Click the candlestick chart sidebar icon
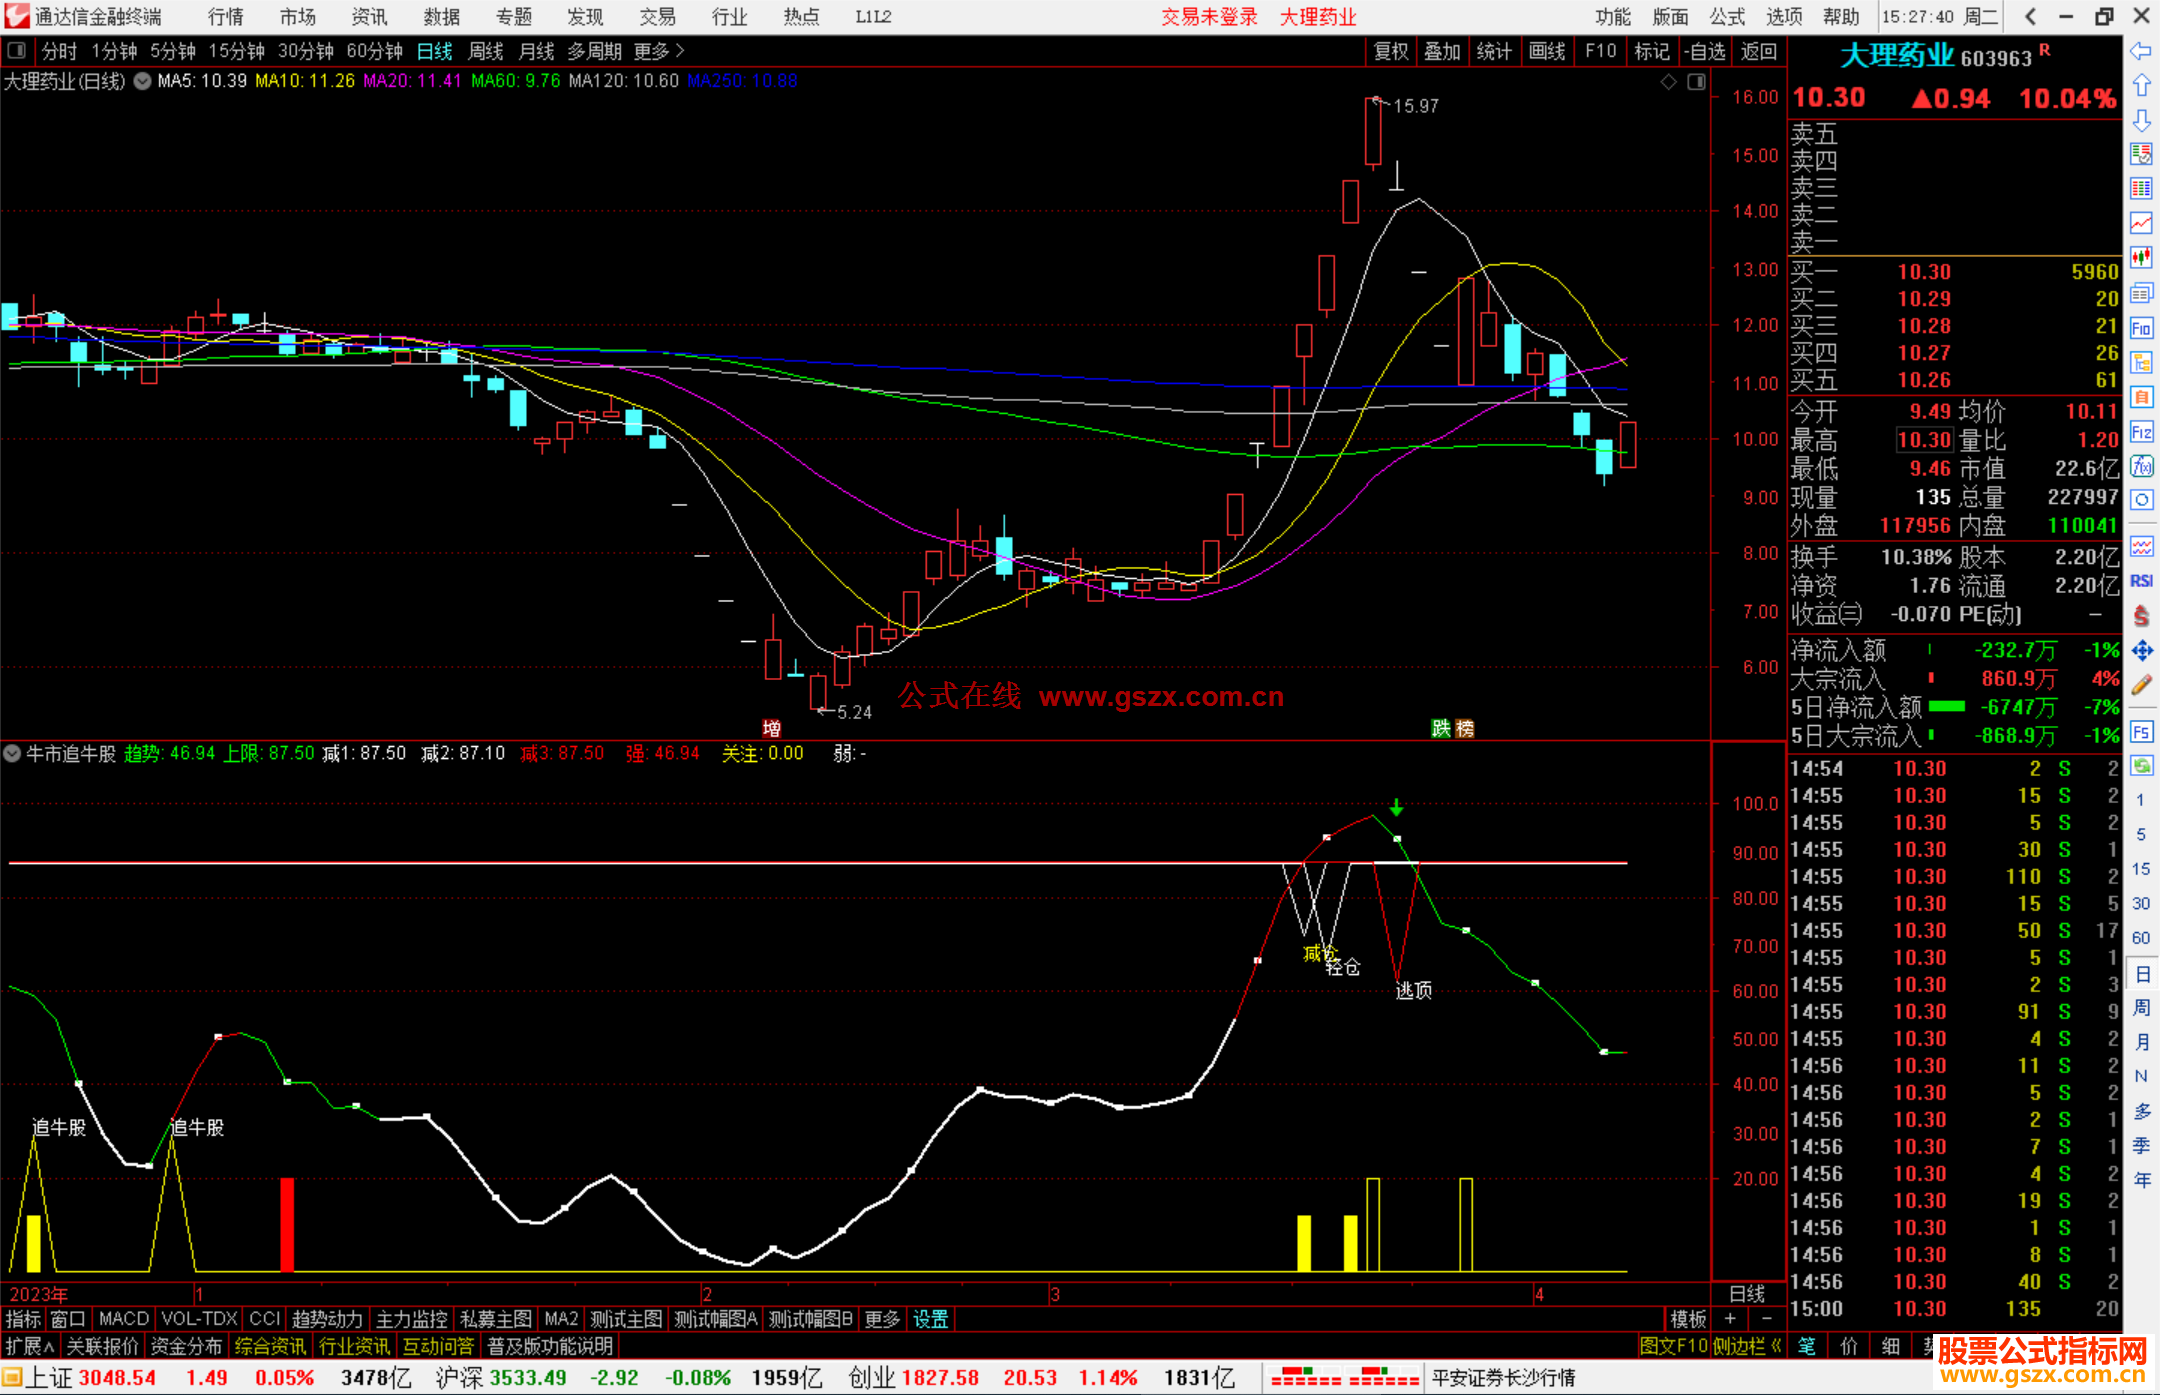 (2141, 258)
